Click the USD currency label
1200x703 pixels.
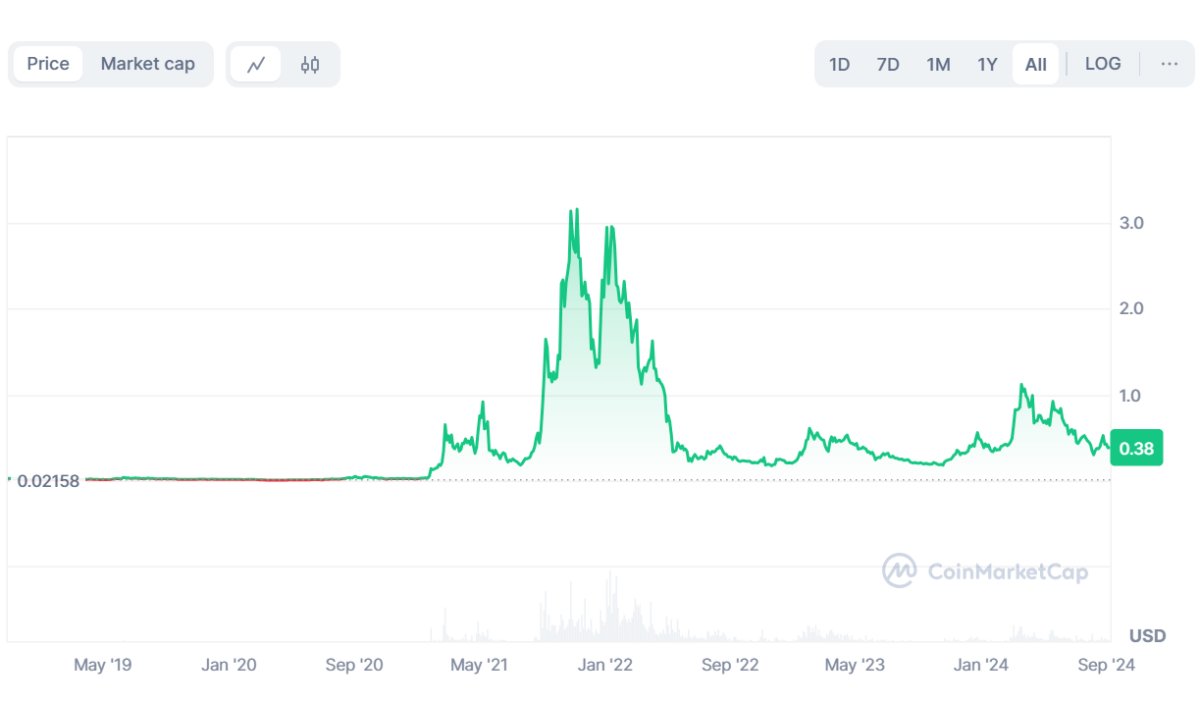click(1147, 636)
